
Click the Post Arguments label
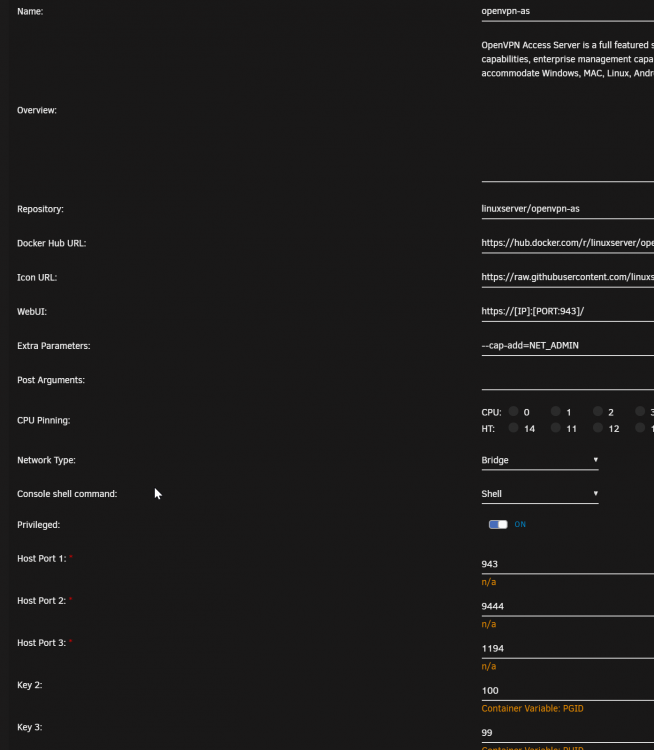pyautogui.click(x=51, y=380)
